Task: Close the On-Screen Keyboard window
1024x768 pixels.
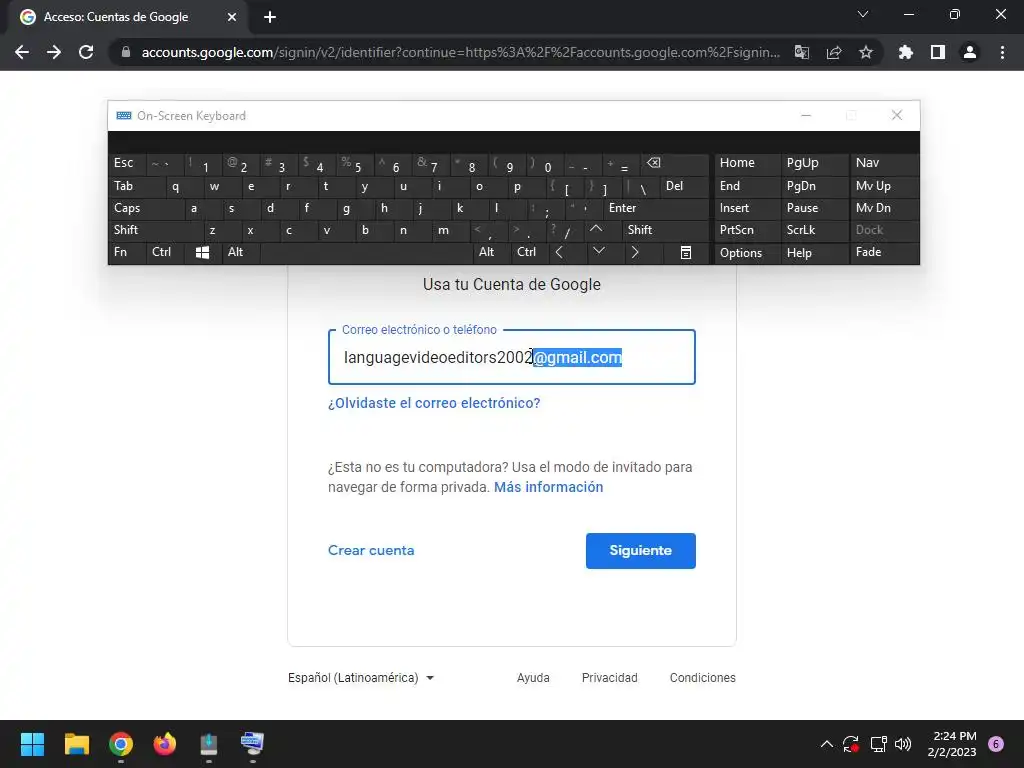Action: [897, 116]
